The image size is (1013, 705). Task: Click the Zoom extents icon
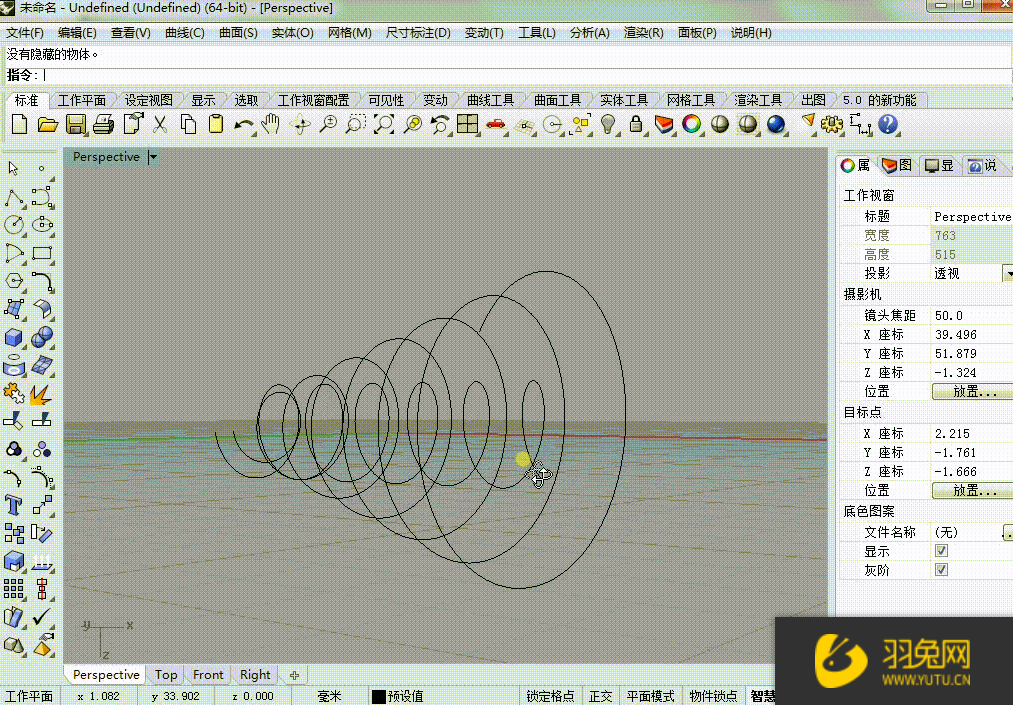point(384,124)
